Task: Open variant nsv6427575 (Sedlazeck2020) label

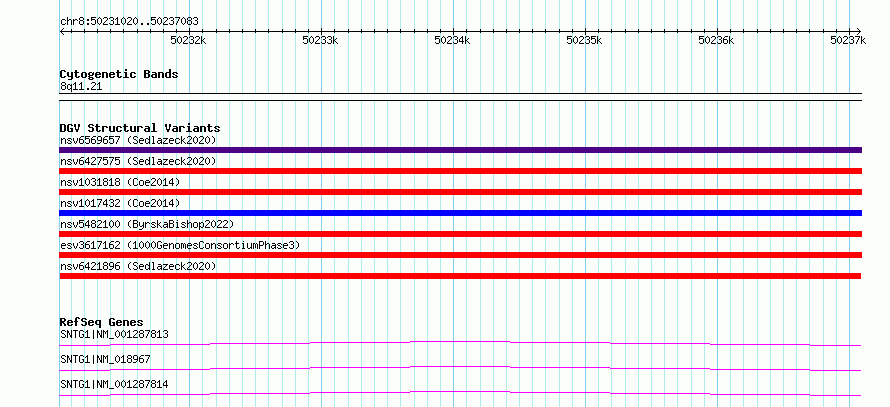Action: [138, 161]
